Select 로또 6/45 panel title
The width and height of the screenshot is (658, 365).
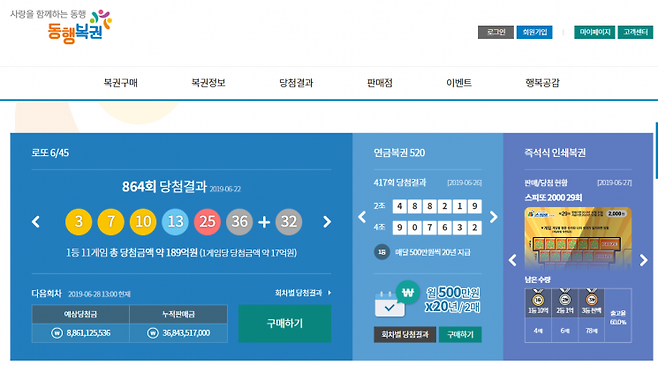(50, 153)
